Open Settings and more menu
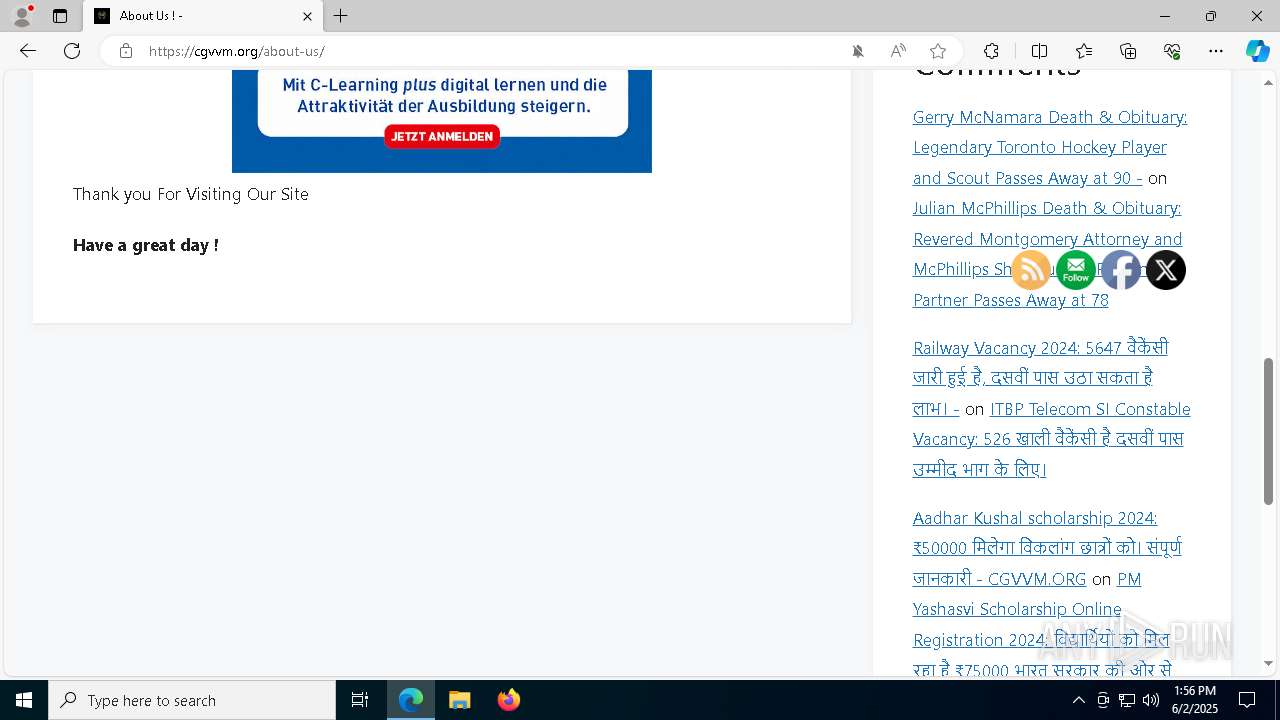1280x720 pixels. [1216, 51]
